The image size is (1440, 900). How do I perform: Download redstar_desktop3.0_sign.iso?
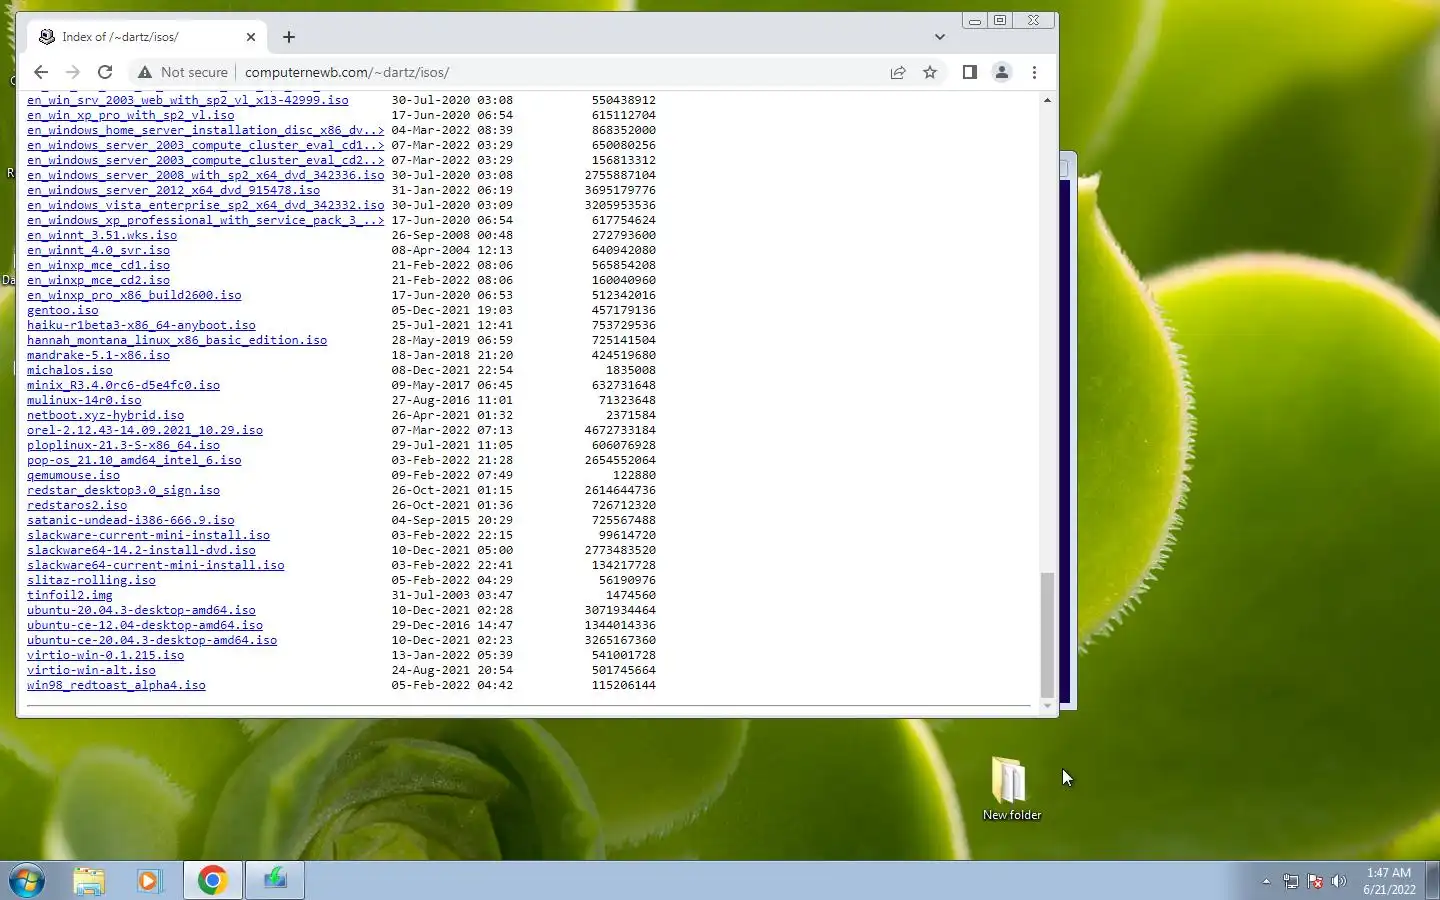coord(123,490)
